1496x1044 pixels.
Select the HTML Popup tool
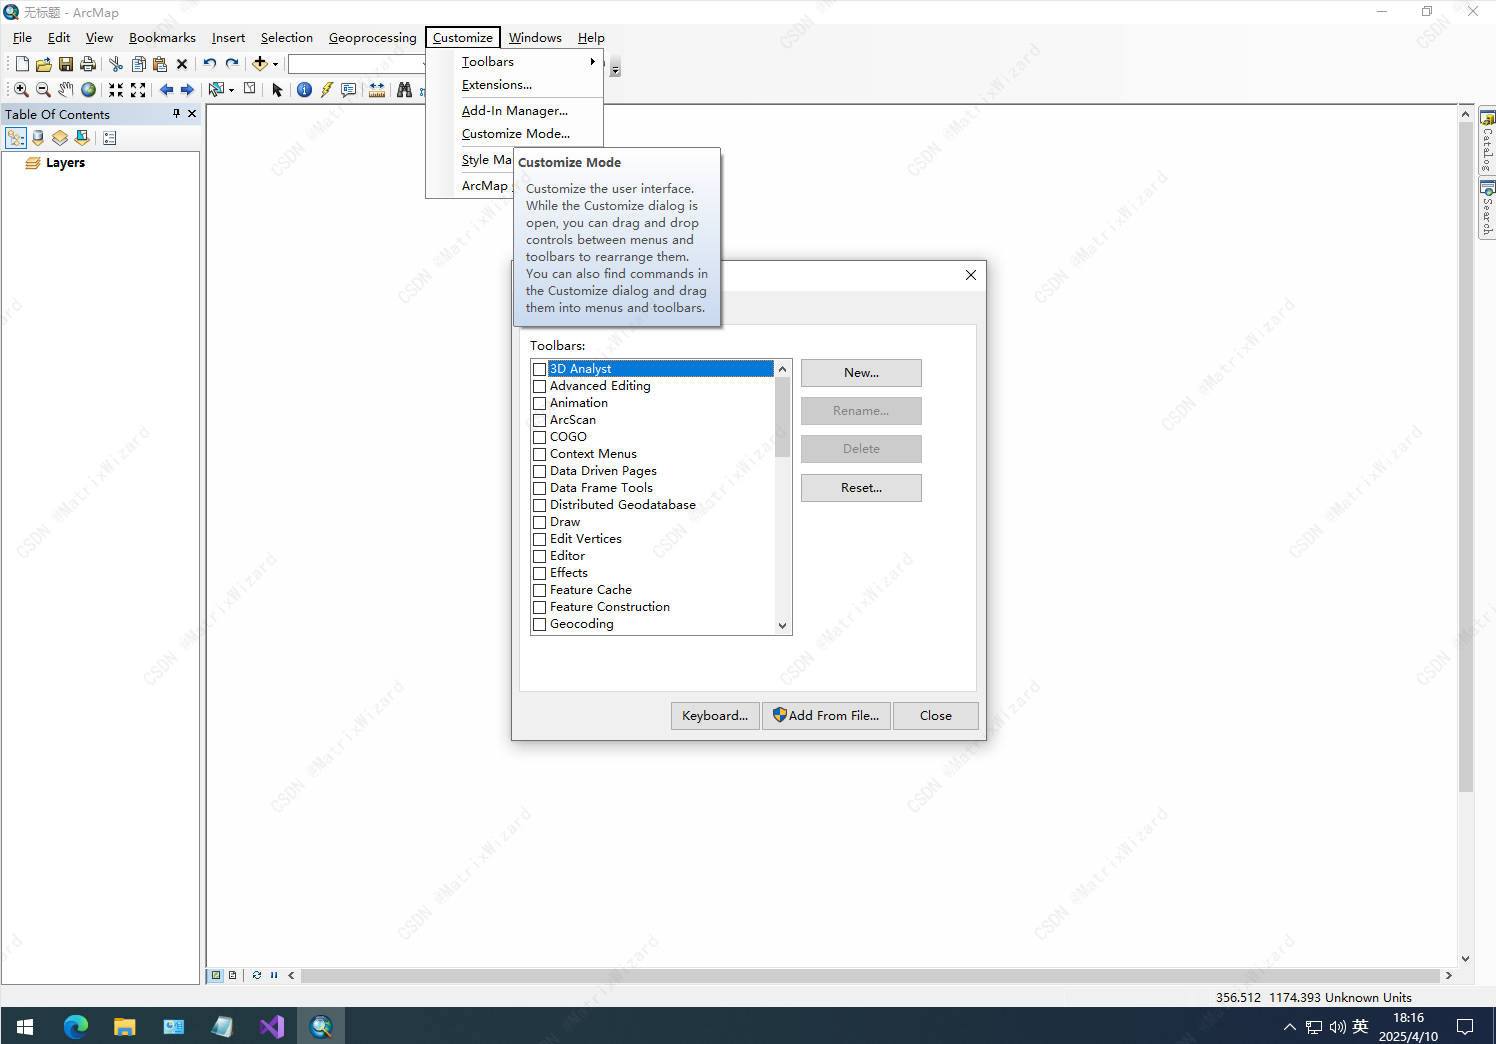coord(348,90)
